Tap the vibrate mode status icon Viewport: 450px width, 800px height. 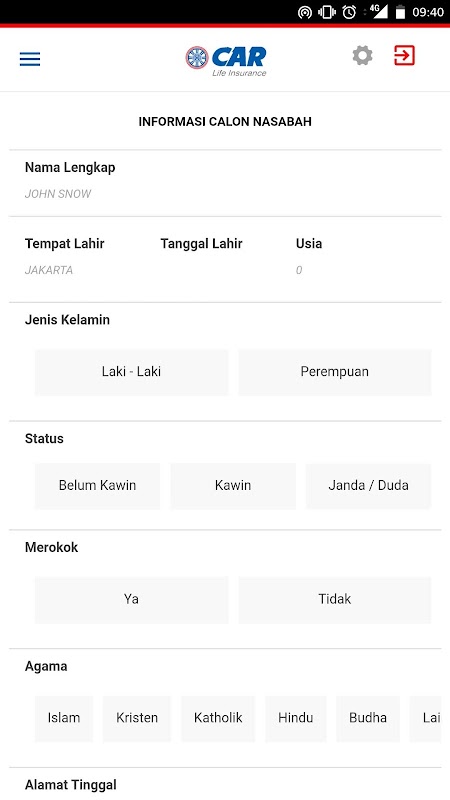327,12
